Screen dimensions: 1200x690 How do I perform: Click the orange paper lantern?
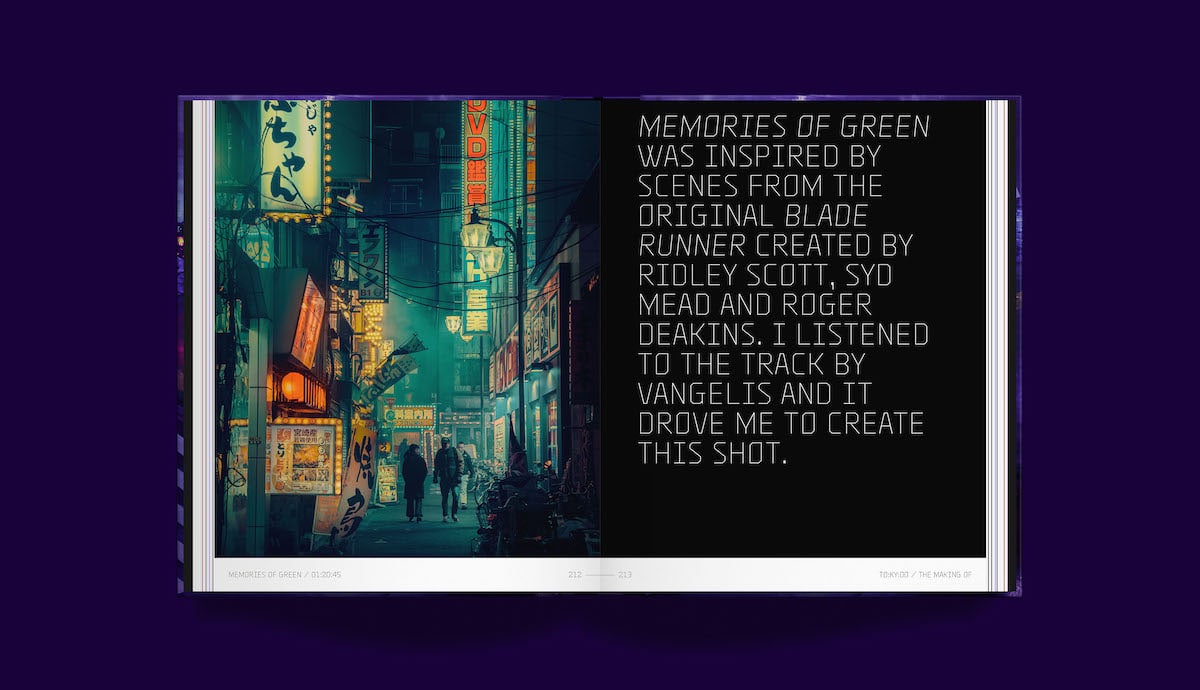tap(292, 385)
